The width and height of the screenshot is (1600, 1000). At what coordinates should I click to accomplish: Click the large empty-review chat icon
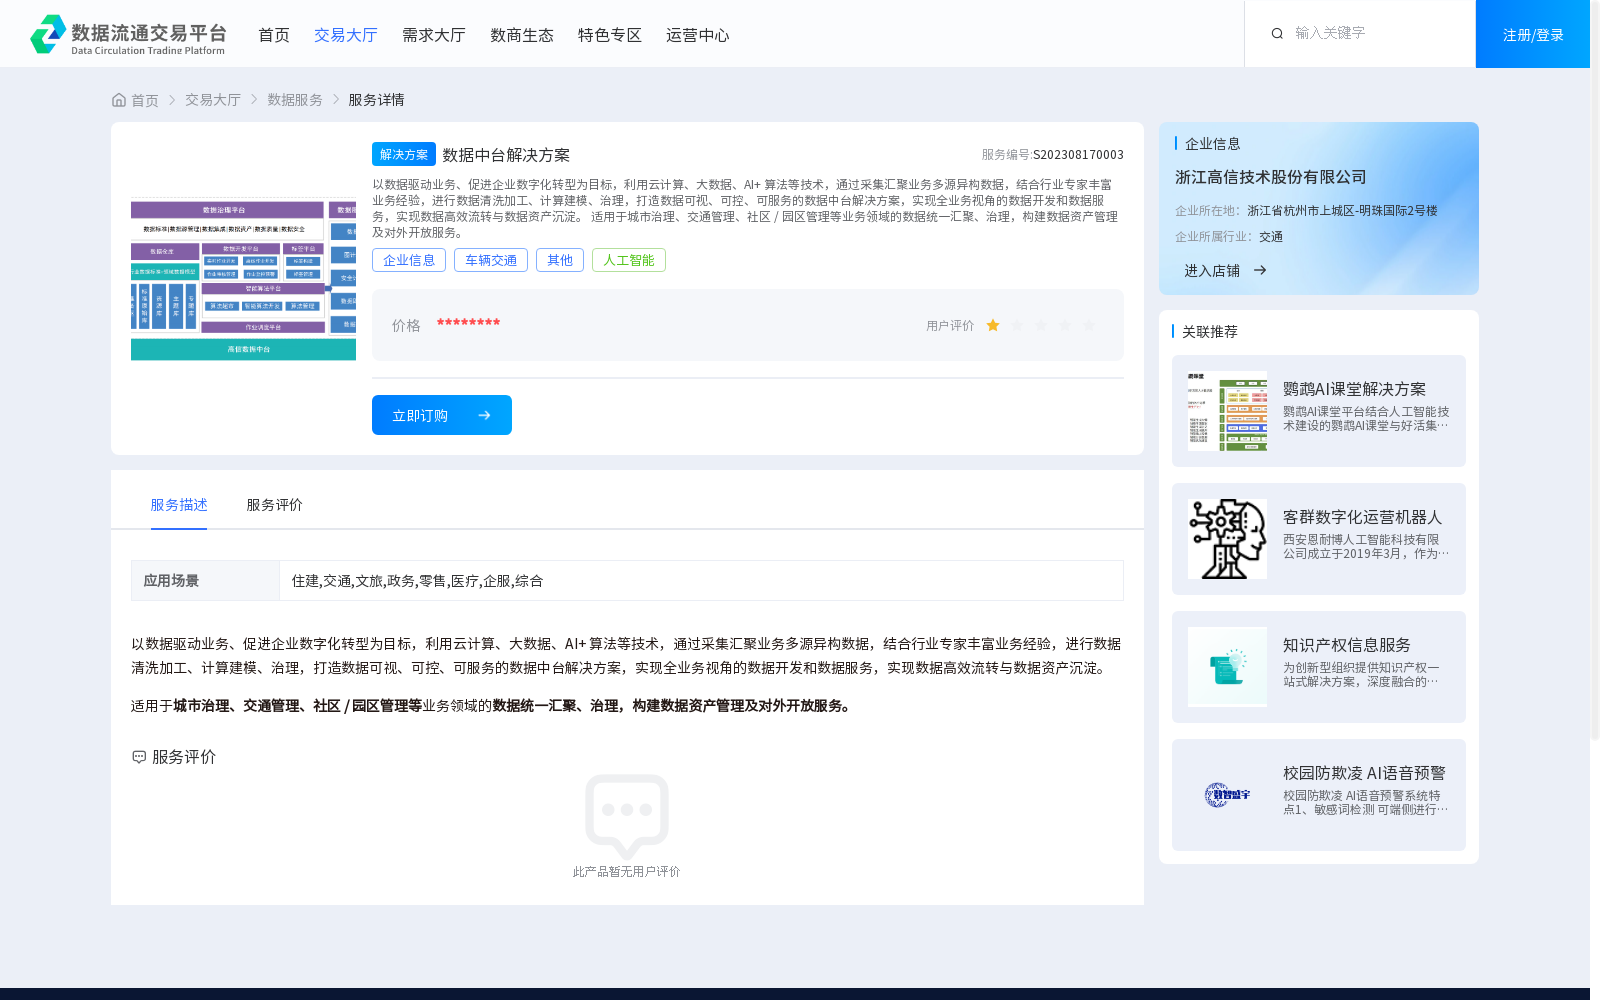coord(627,816)
